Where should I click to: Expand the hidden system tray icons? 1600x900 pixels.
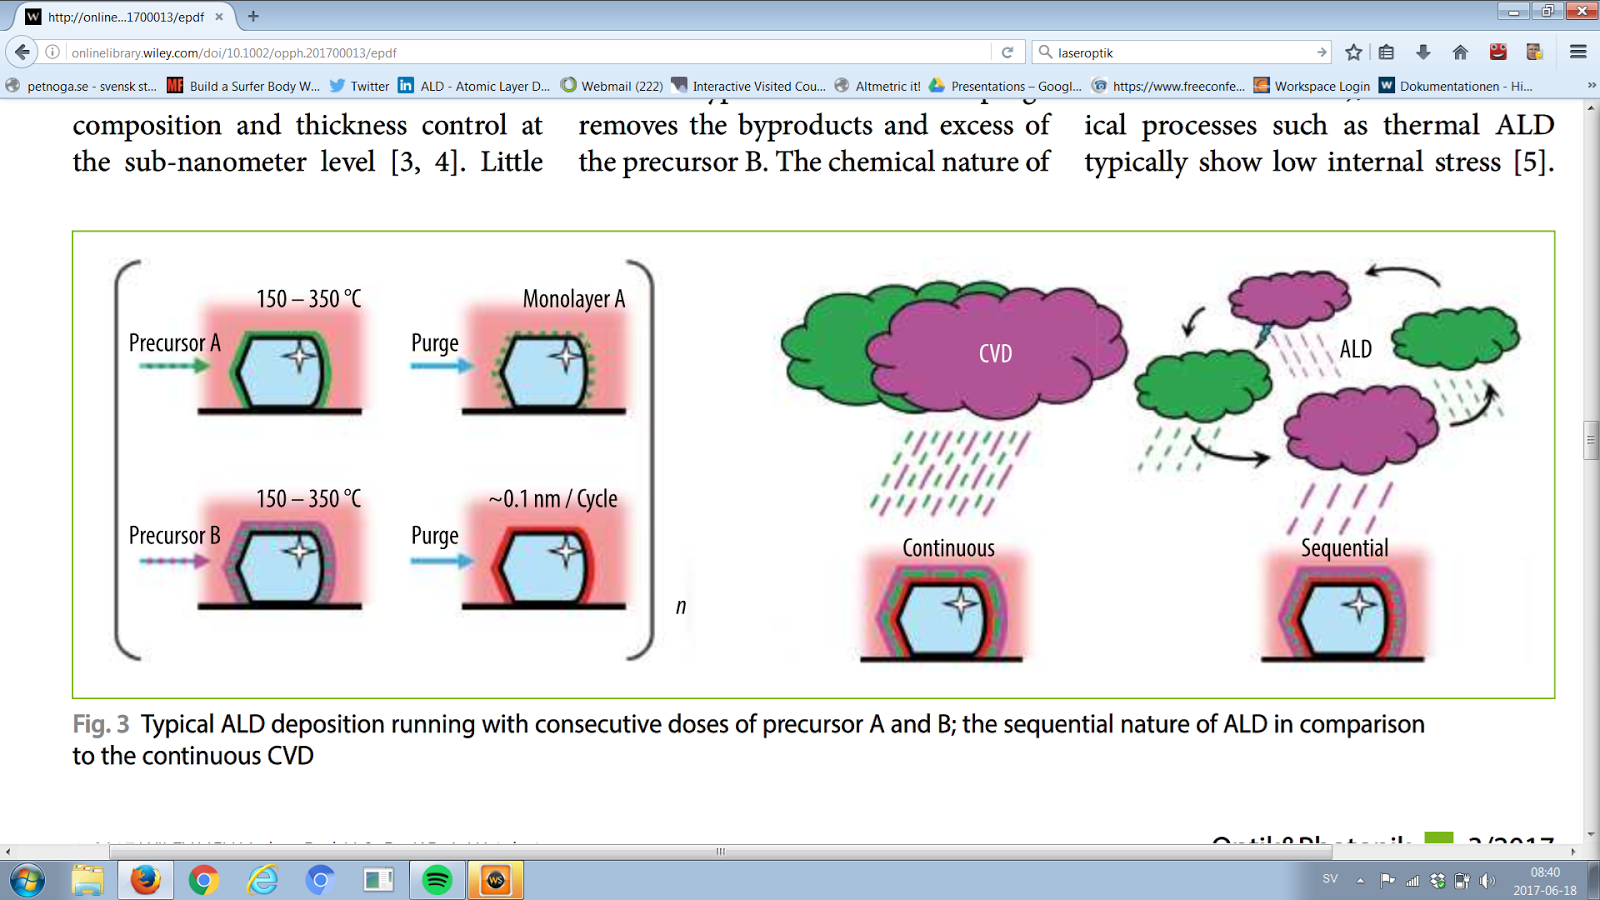click(x=1362, y=880)
